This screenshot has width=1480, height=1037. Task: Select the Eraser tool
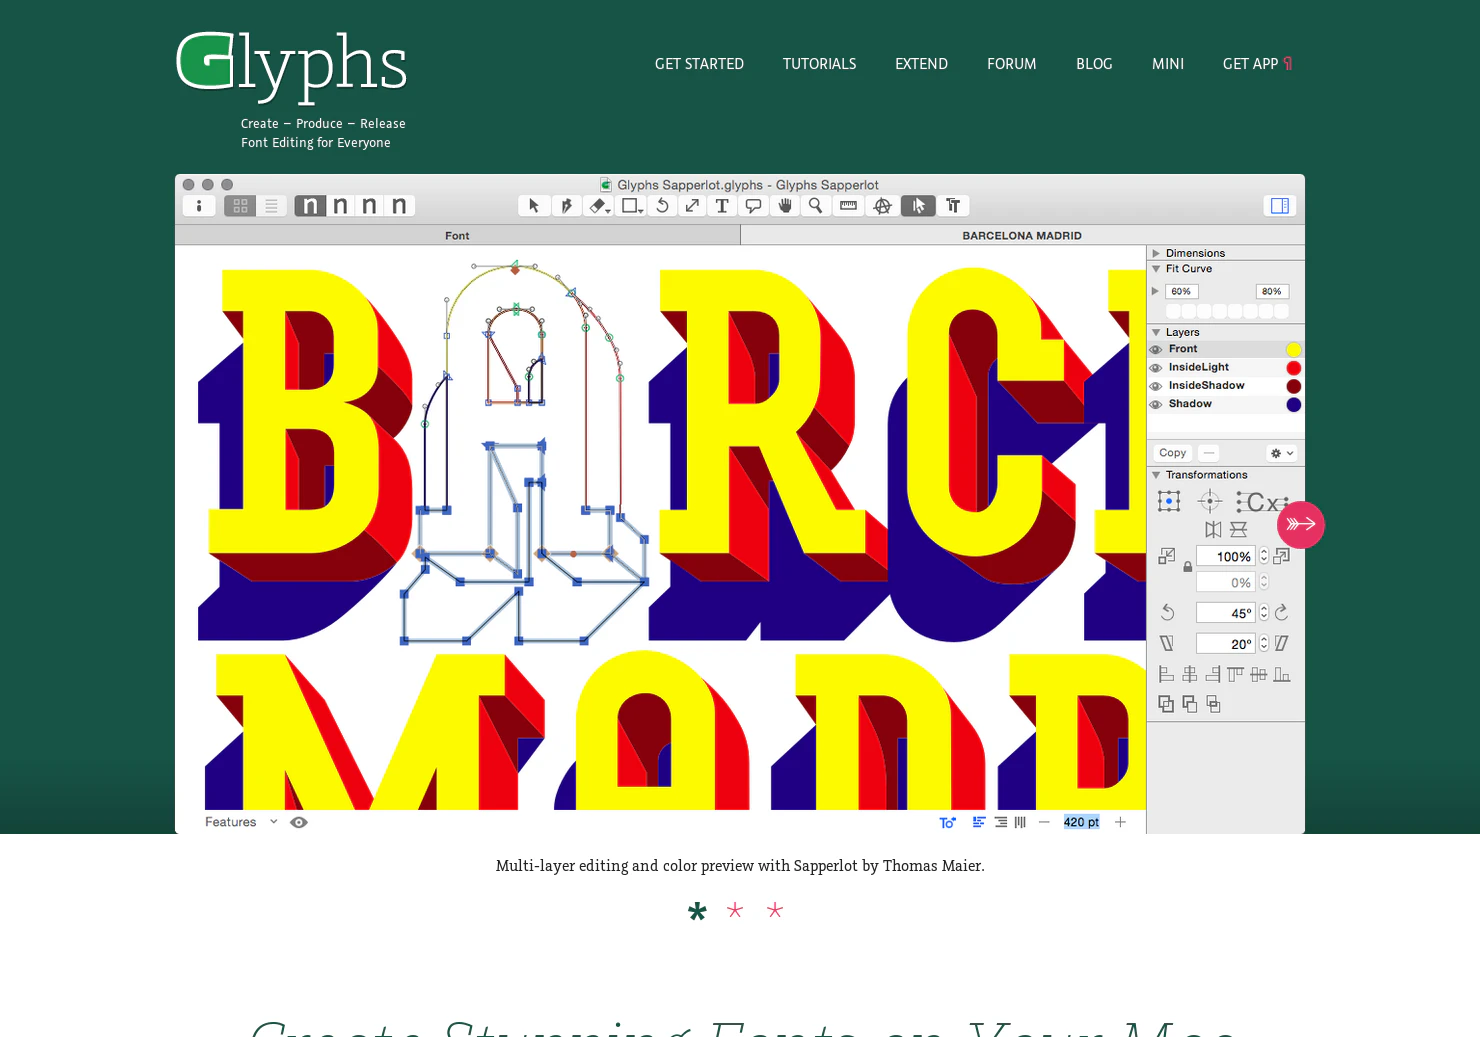pos(597,205)
